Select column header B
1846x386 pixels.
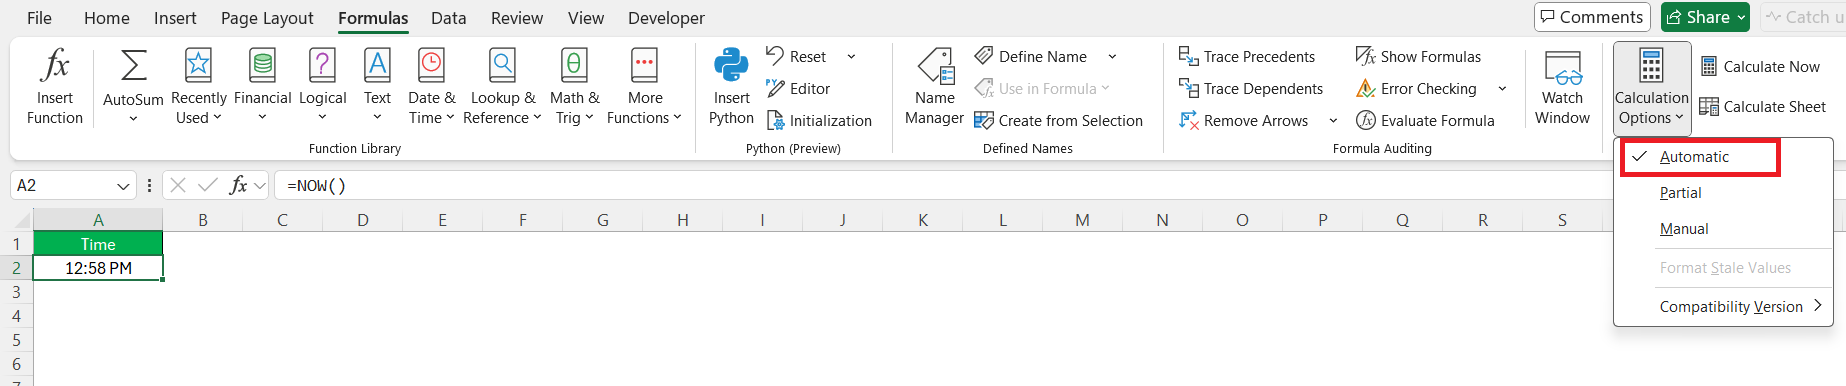click(x=203, y=220)
